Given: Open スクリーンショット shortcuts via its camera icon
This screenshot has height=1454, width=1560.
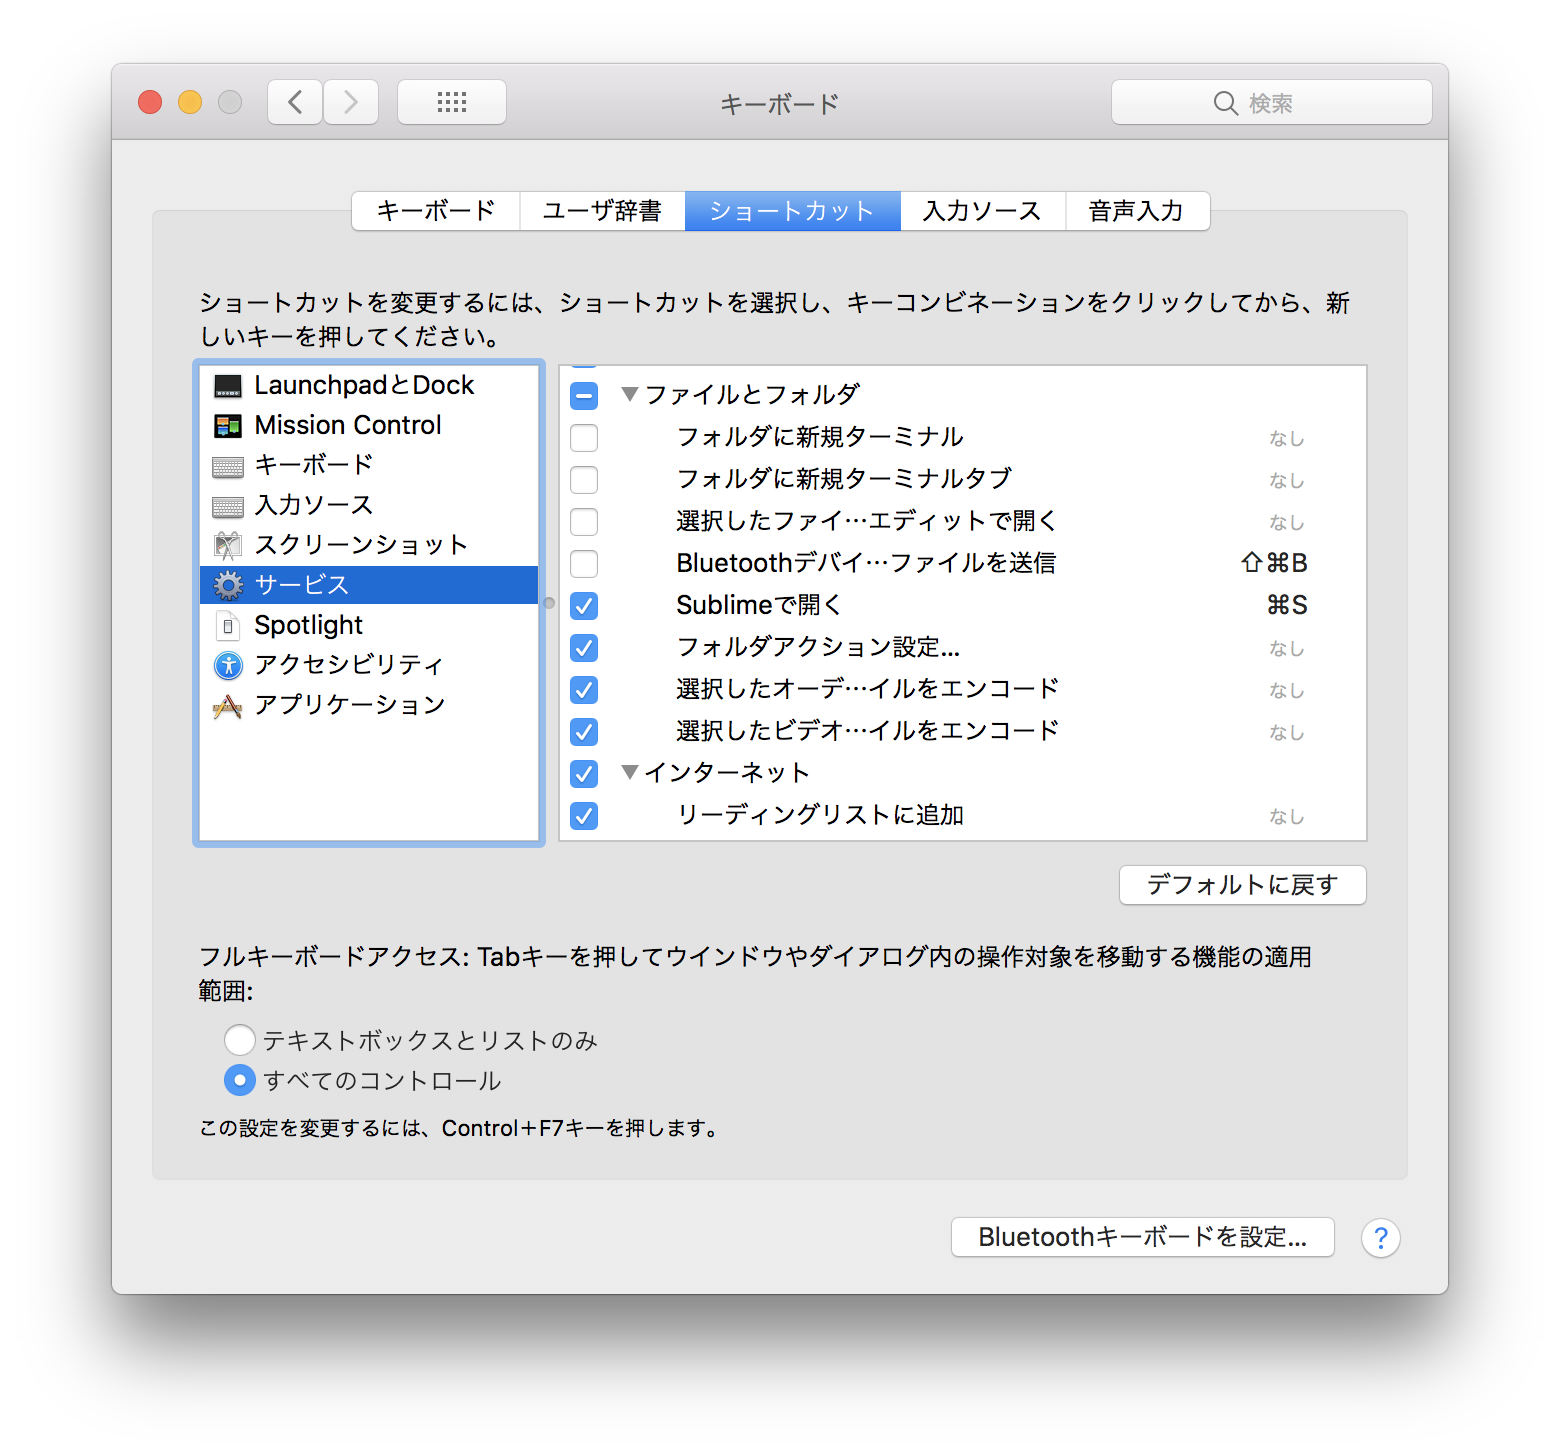Looking at the screenshot, I should 228,545.
